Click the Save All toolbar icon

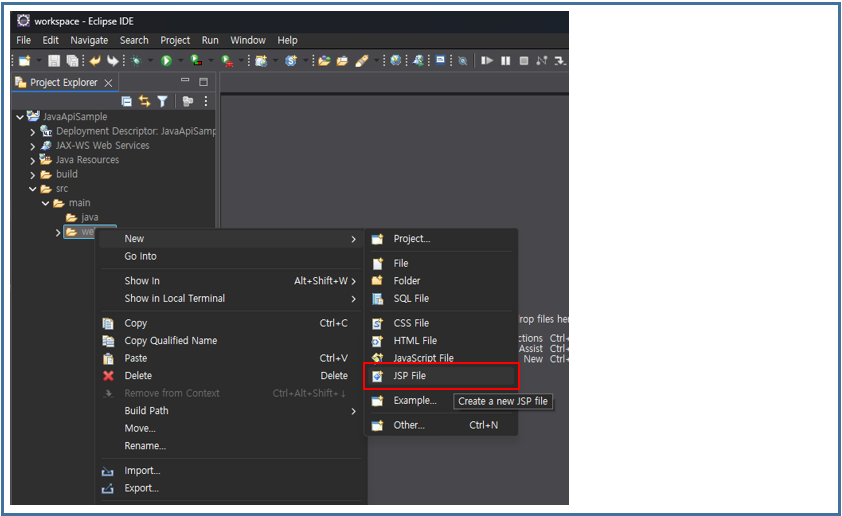(72, 61)
